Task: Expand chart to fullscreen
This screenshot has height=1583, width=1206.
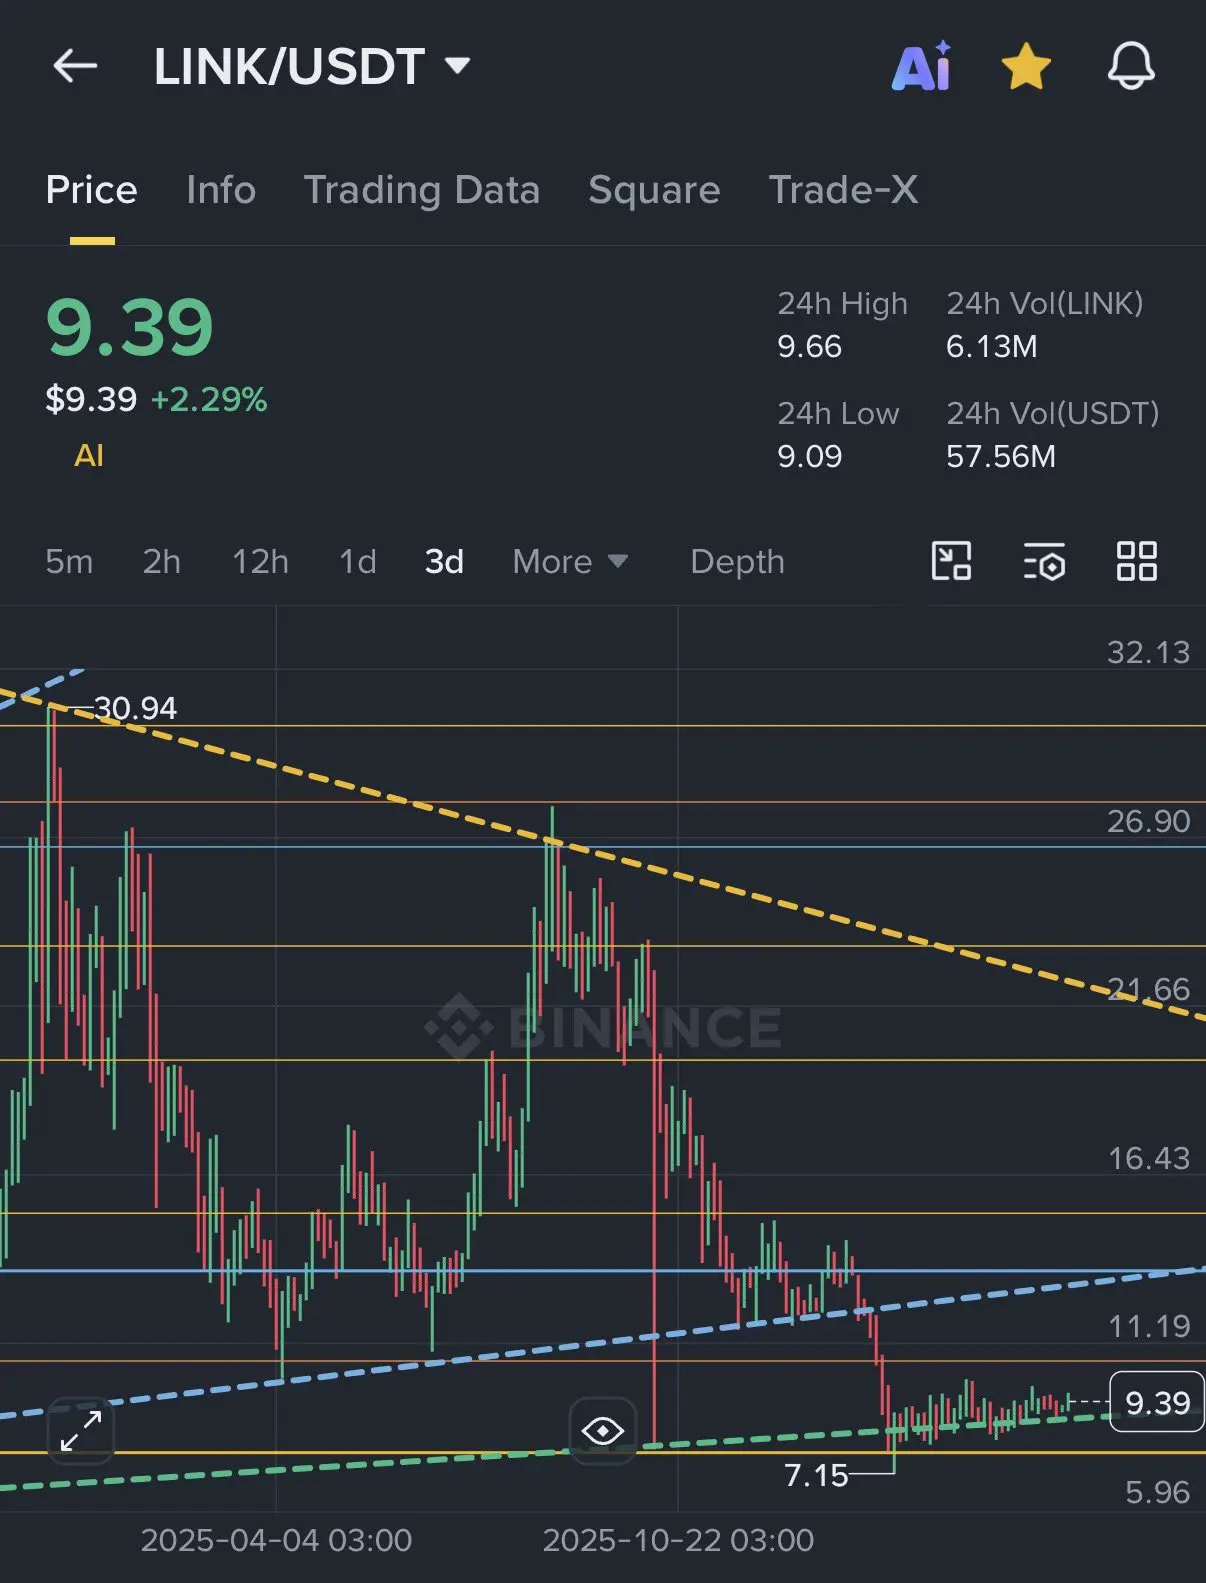Action: click(81, 1431)
